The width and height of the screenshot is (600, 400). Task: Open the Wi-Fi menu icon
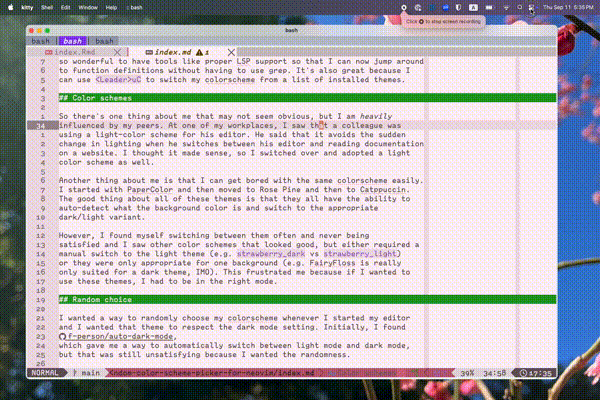coord(506,7)
